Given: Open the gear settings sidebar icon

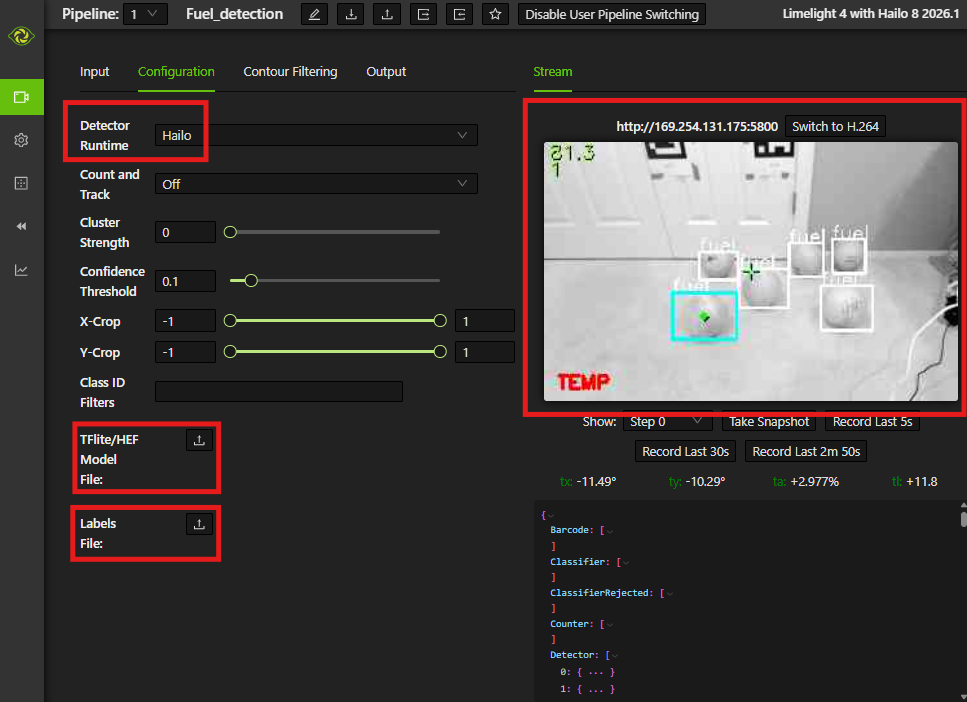Looking at the screenshot, I should coord(22,140).
